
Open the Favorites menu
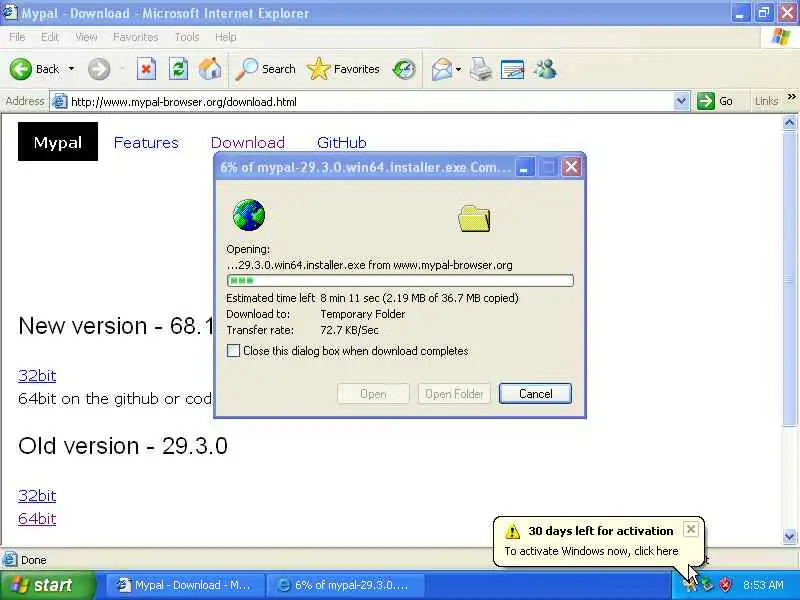coord(136,37)
